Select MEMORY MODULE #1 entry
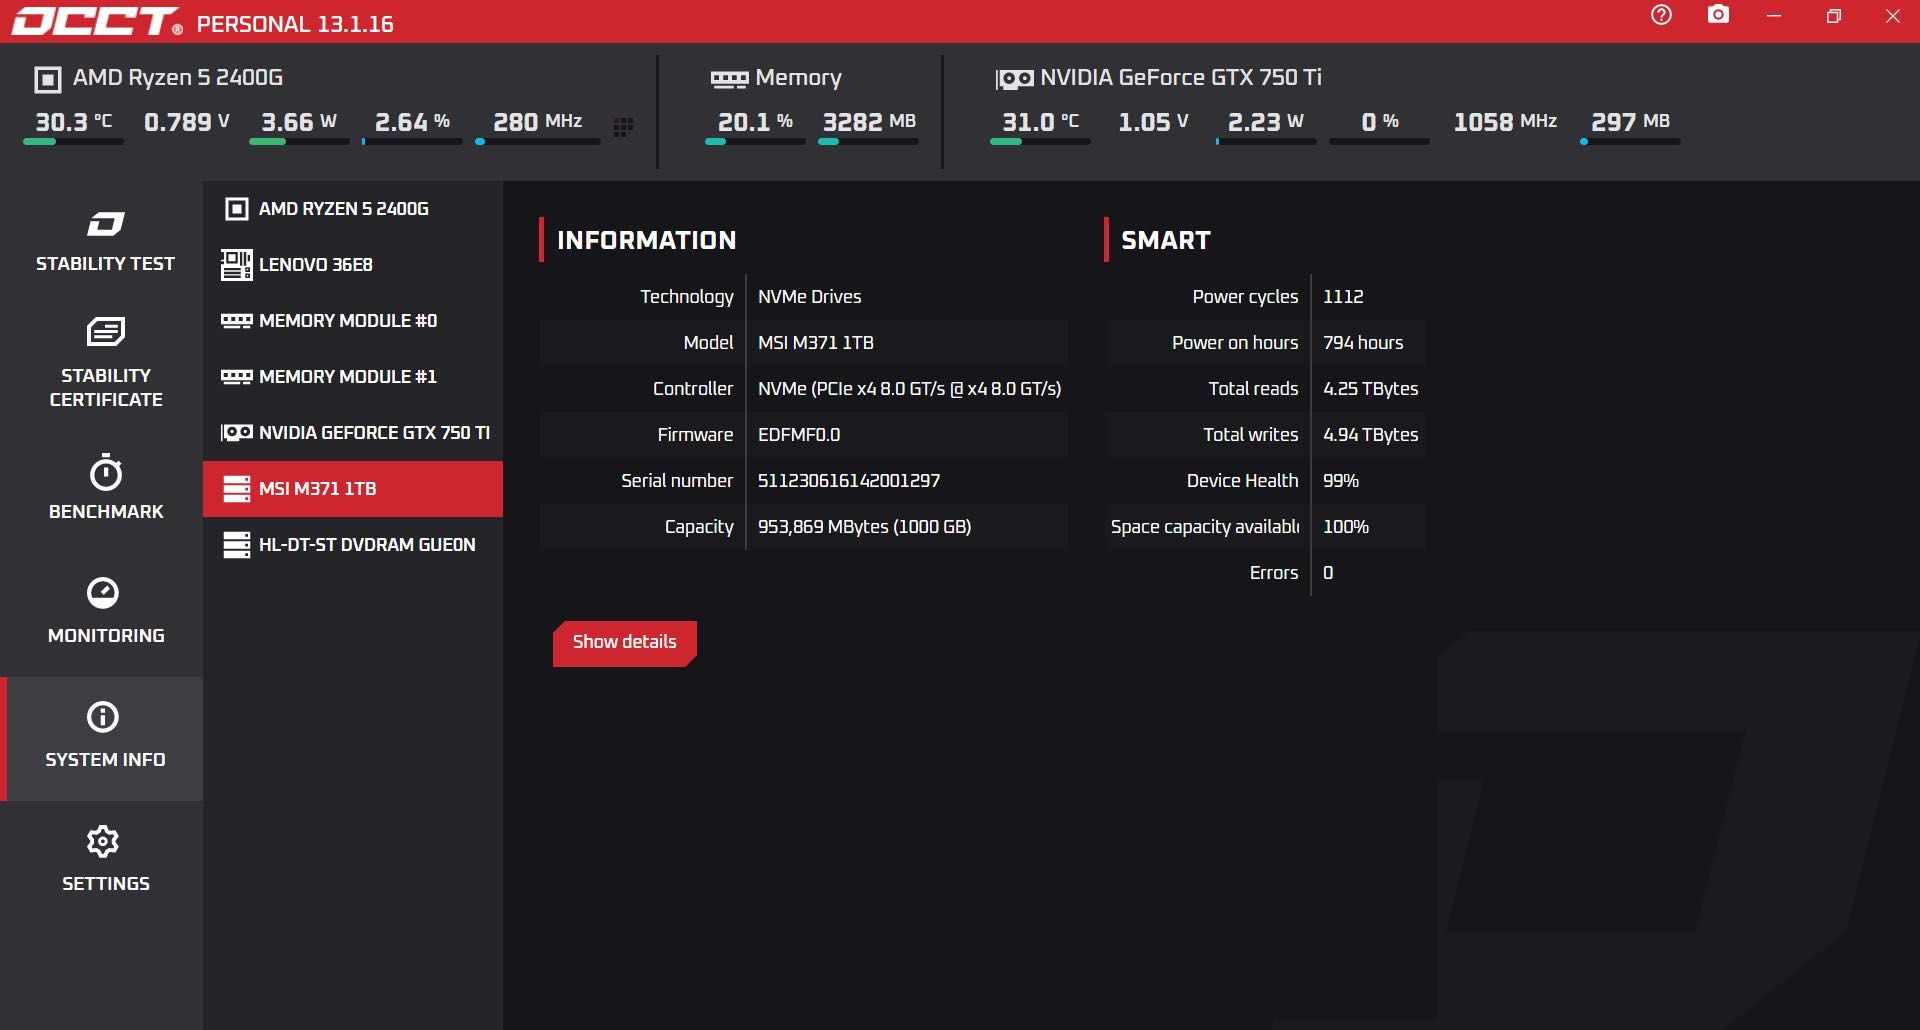Viewport: 1920px width, 1030px height. pos(353,377)
